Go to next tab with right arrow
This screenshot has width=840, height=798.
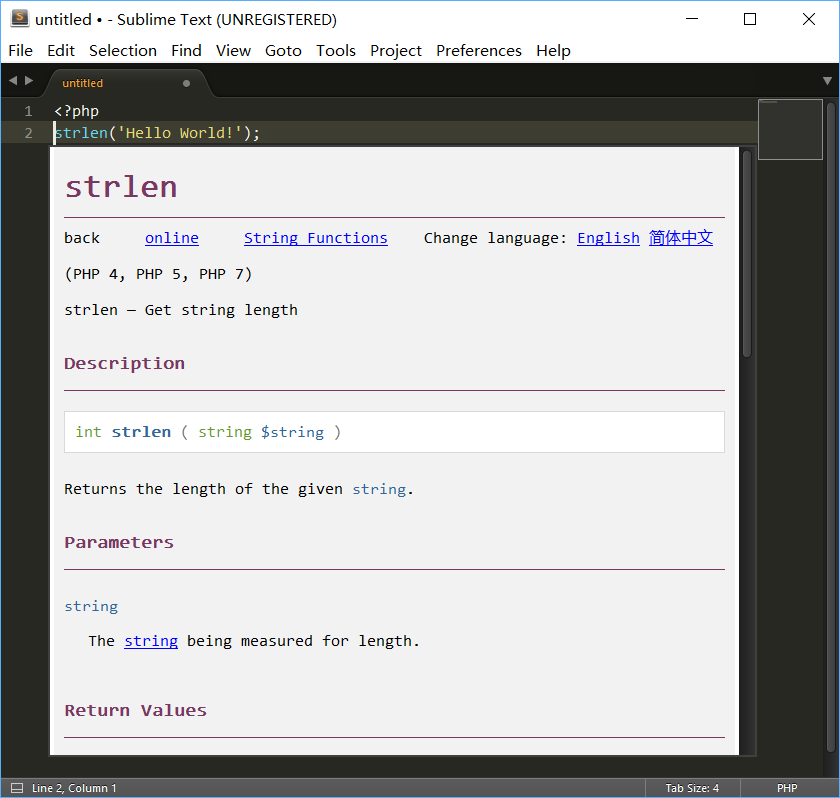(x=29, y=80)
